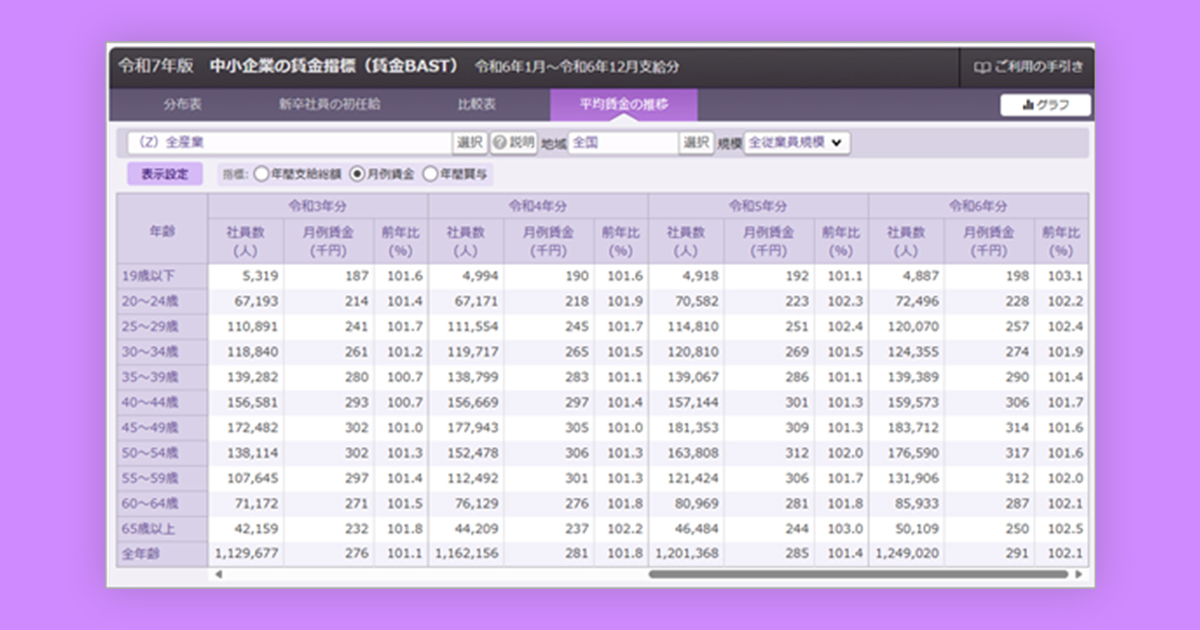Switch to the 新卒社員の初任給 tab

329,104
